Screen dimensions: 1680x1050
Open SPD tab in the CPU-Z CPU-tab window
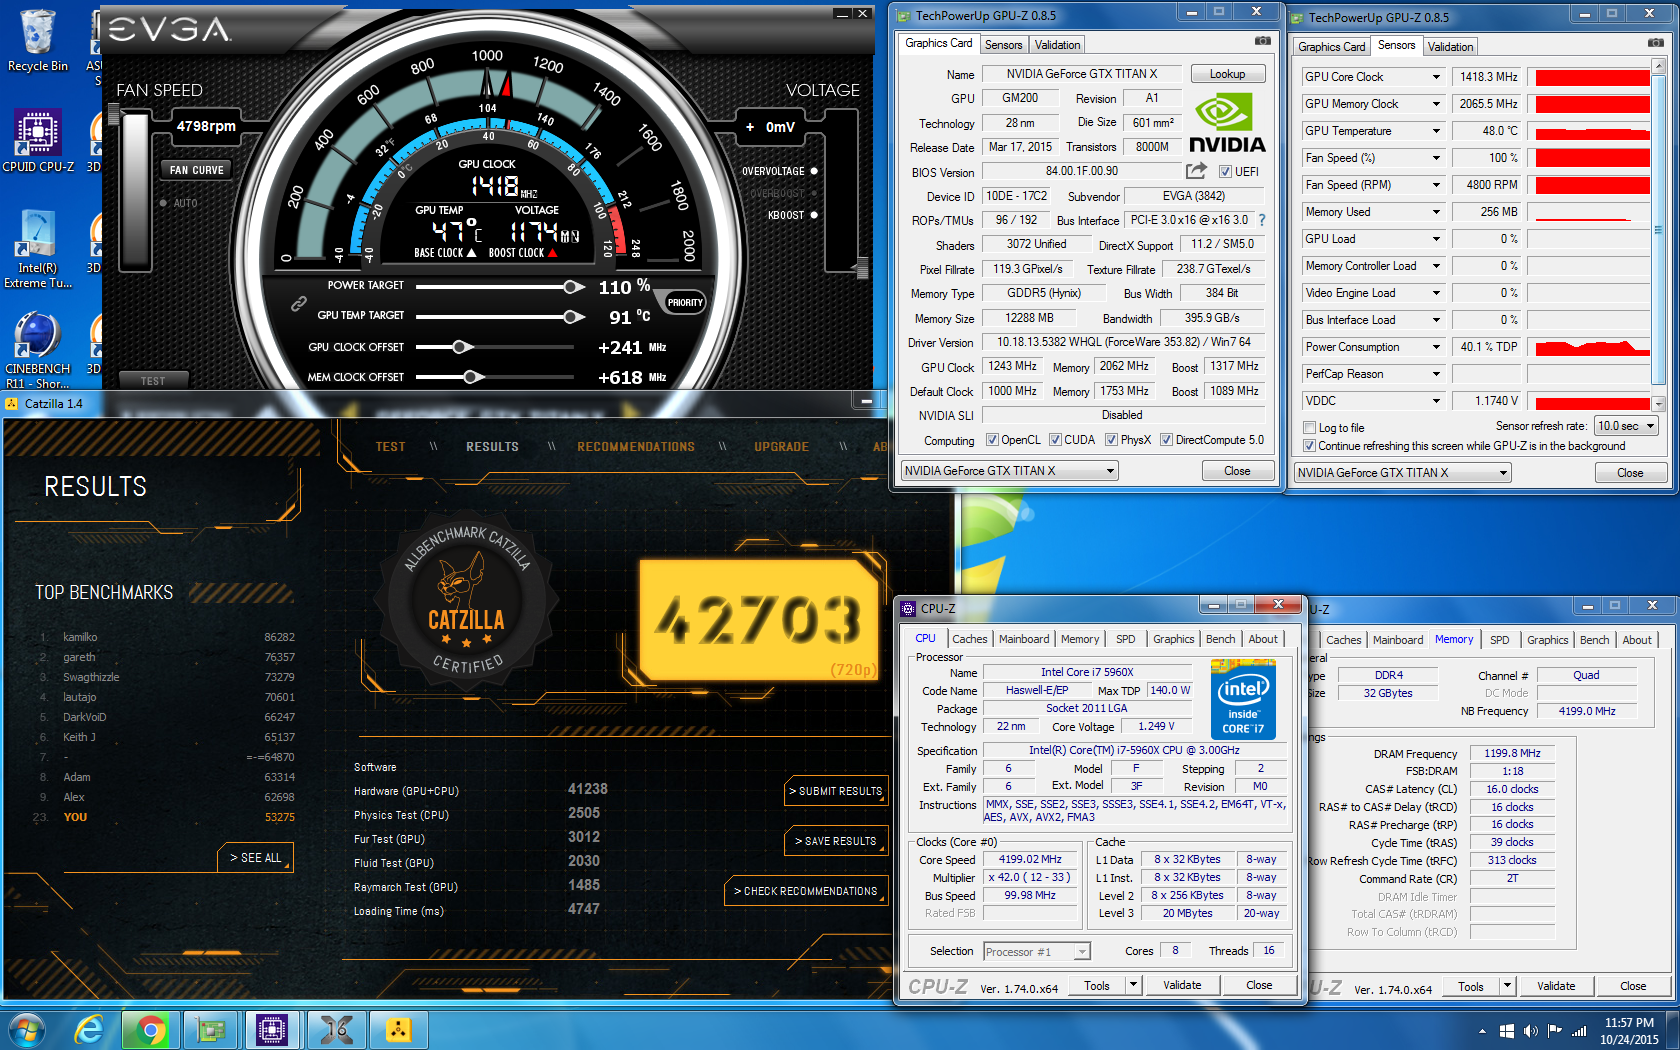[1125, 639]
